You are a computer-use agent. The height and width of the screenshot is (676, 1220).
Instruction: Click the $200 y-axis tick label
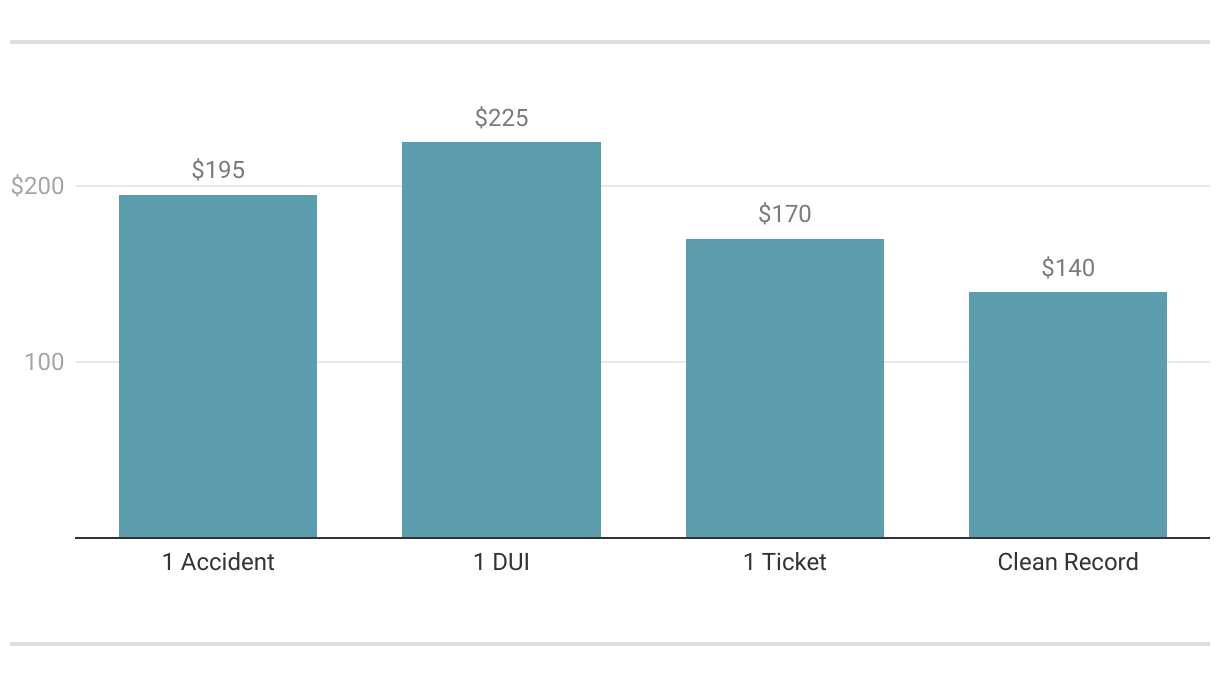coord(37,186)
